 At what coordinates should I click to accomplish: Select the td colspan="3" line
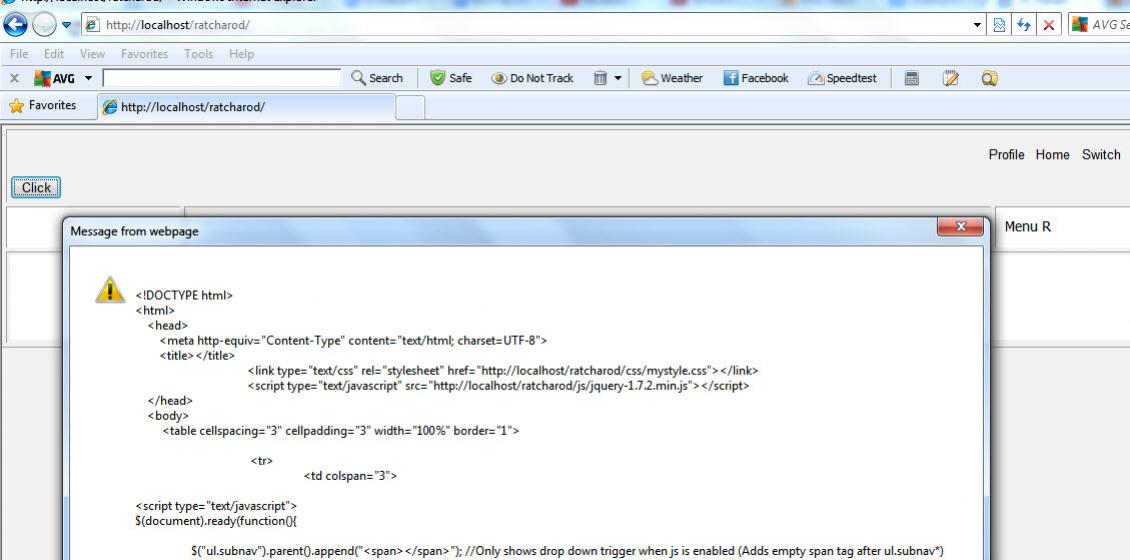[350, 476]
